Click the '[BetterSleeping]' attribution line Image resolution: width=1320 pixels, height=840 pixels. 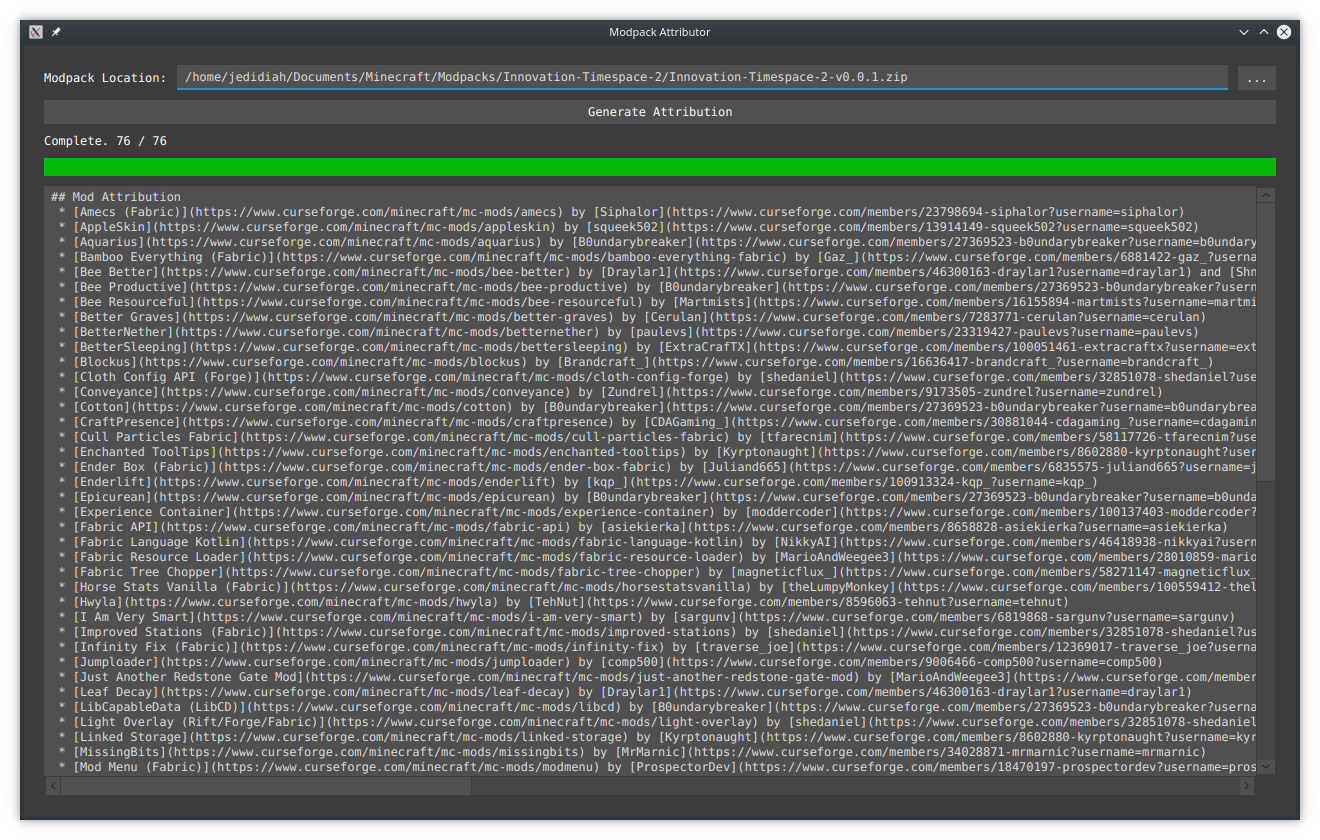(x=657, y=347)
